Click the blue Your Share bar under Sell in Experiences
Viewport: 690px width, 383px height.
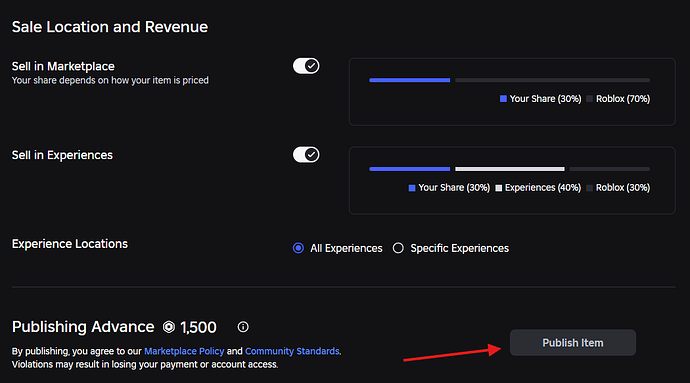pyautogui.click(x=410, y=169)
